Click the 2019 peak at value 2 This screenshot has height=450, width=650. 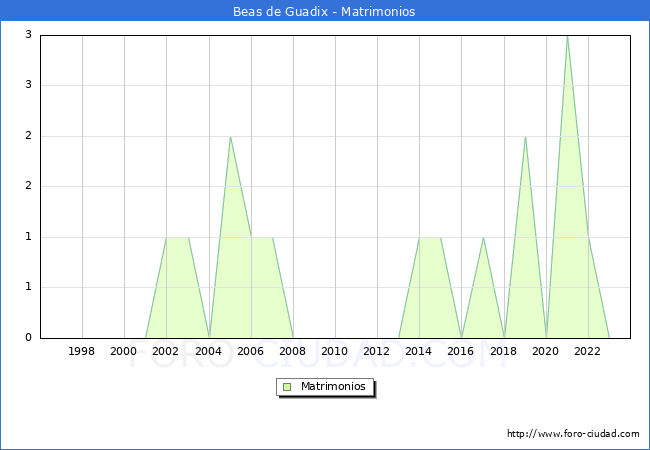(525, 137)
